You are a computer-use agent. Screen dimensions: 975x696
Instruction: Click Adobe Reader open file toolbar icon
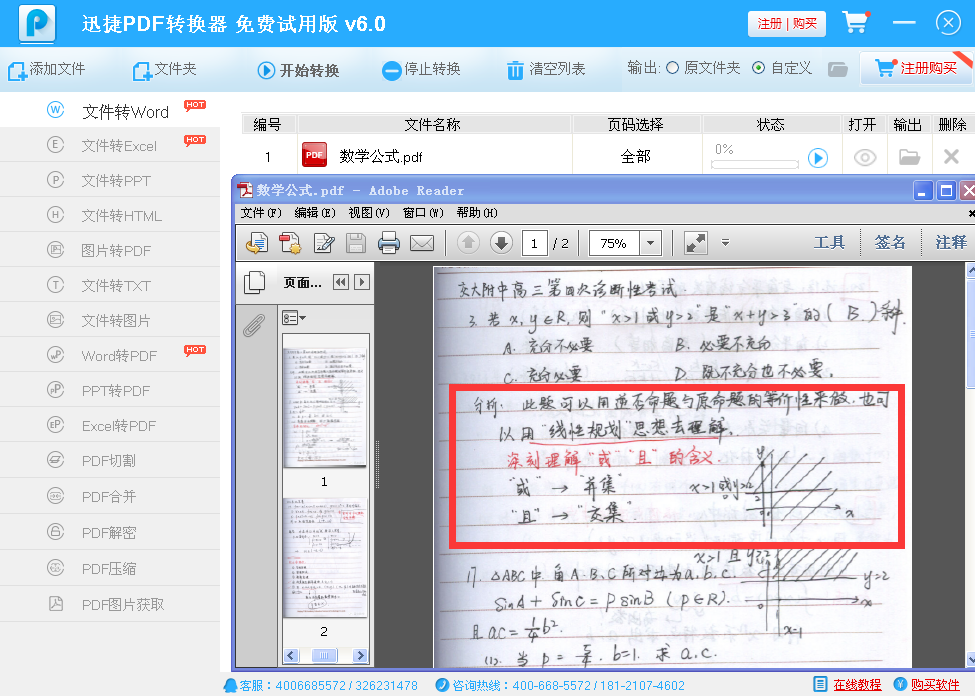pos(257,243)
